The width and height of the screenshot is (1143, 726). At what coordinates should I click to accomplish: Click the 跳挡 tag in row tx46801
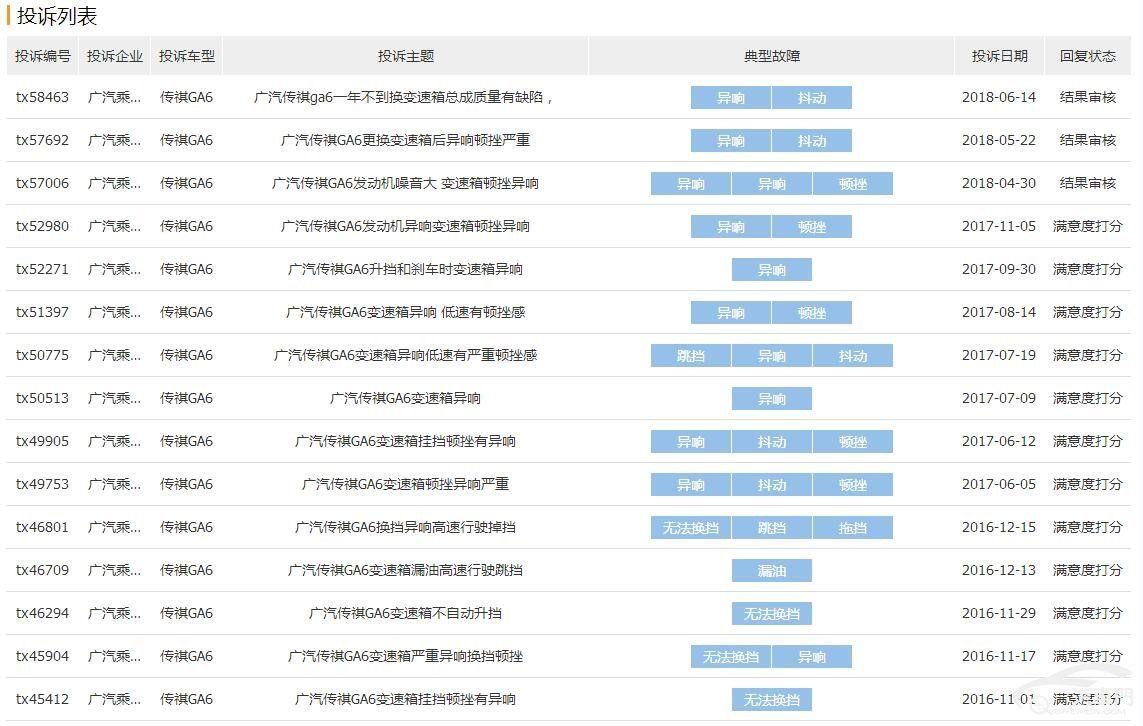coord(771,528)
